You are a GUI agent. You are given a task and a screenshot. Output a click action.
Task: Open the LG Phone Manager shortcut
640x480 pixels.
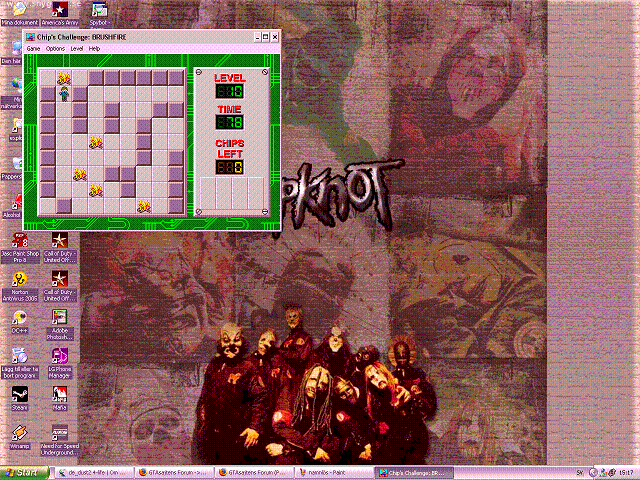[x=60, y=356]
